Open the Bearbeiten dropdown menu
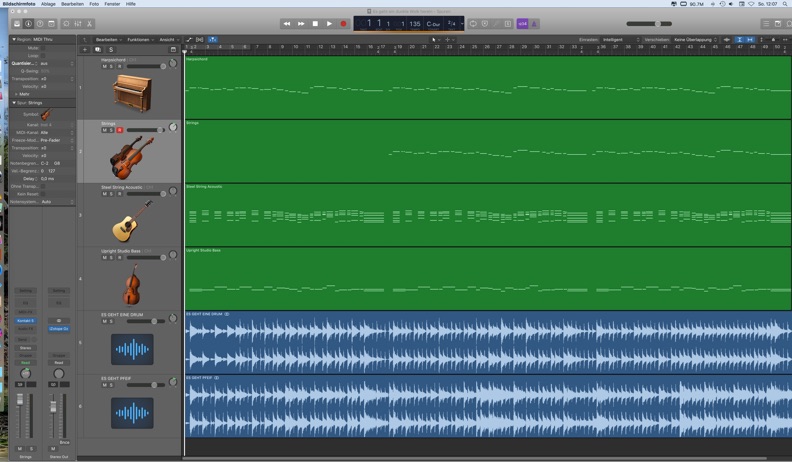Viewport: 792px width, 462px height. (109, 39)
